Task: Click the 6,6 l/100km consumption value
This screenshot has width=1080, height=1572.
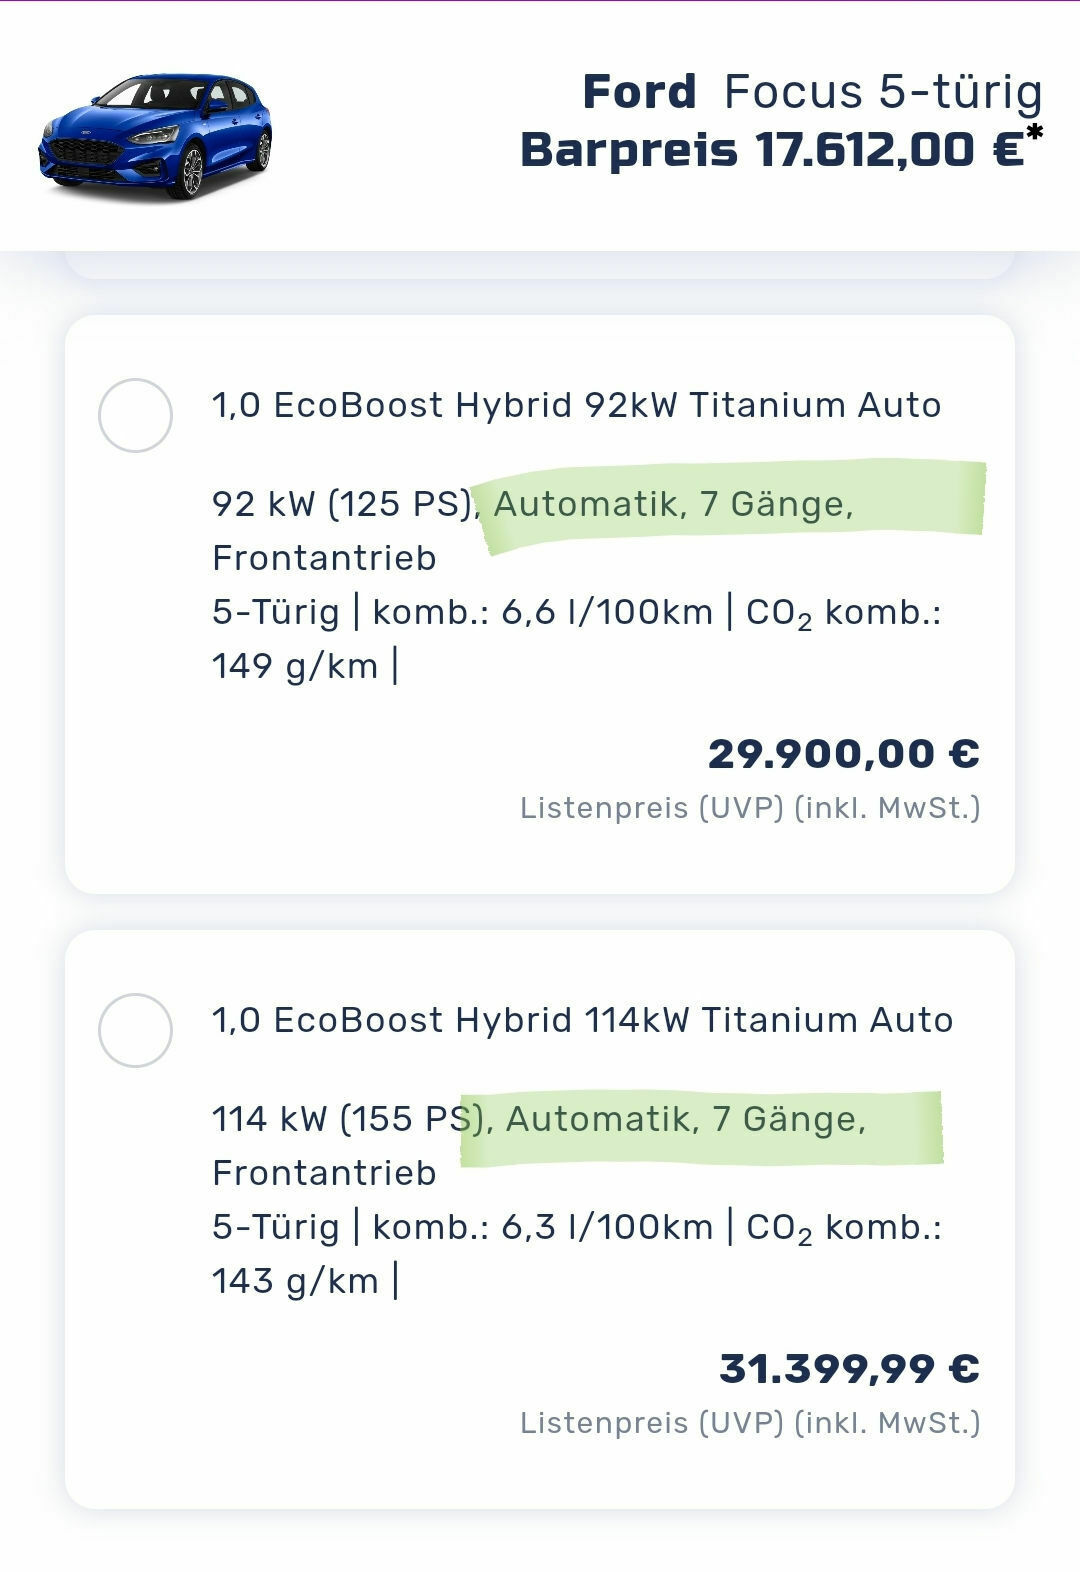Action: (606, 611)
